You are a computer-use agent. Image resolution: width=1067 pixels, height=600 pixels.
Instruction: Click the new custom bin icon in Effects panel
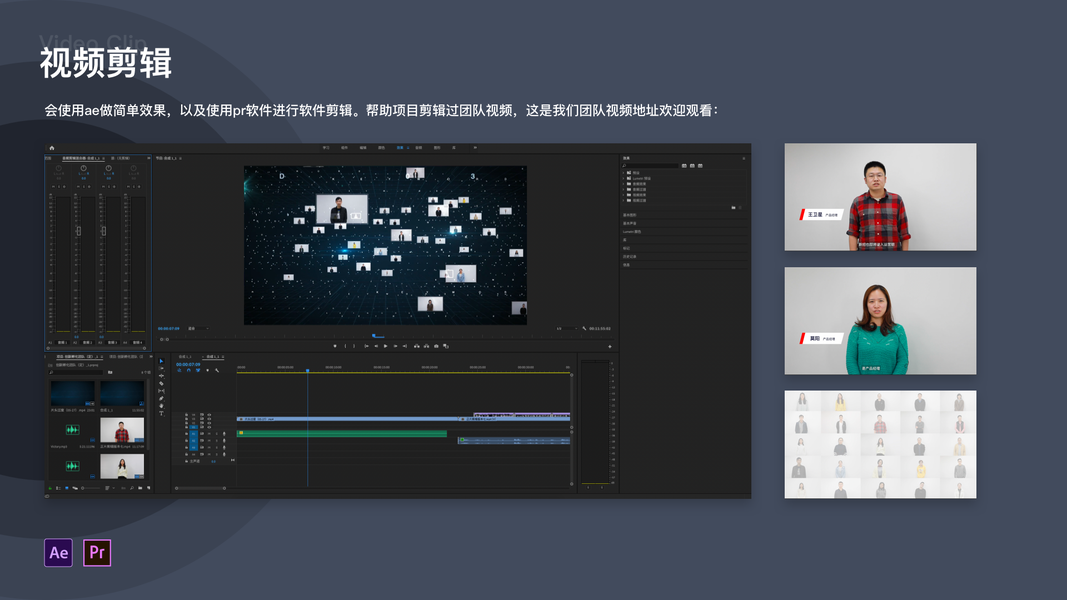734,207
